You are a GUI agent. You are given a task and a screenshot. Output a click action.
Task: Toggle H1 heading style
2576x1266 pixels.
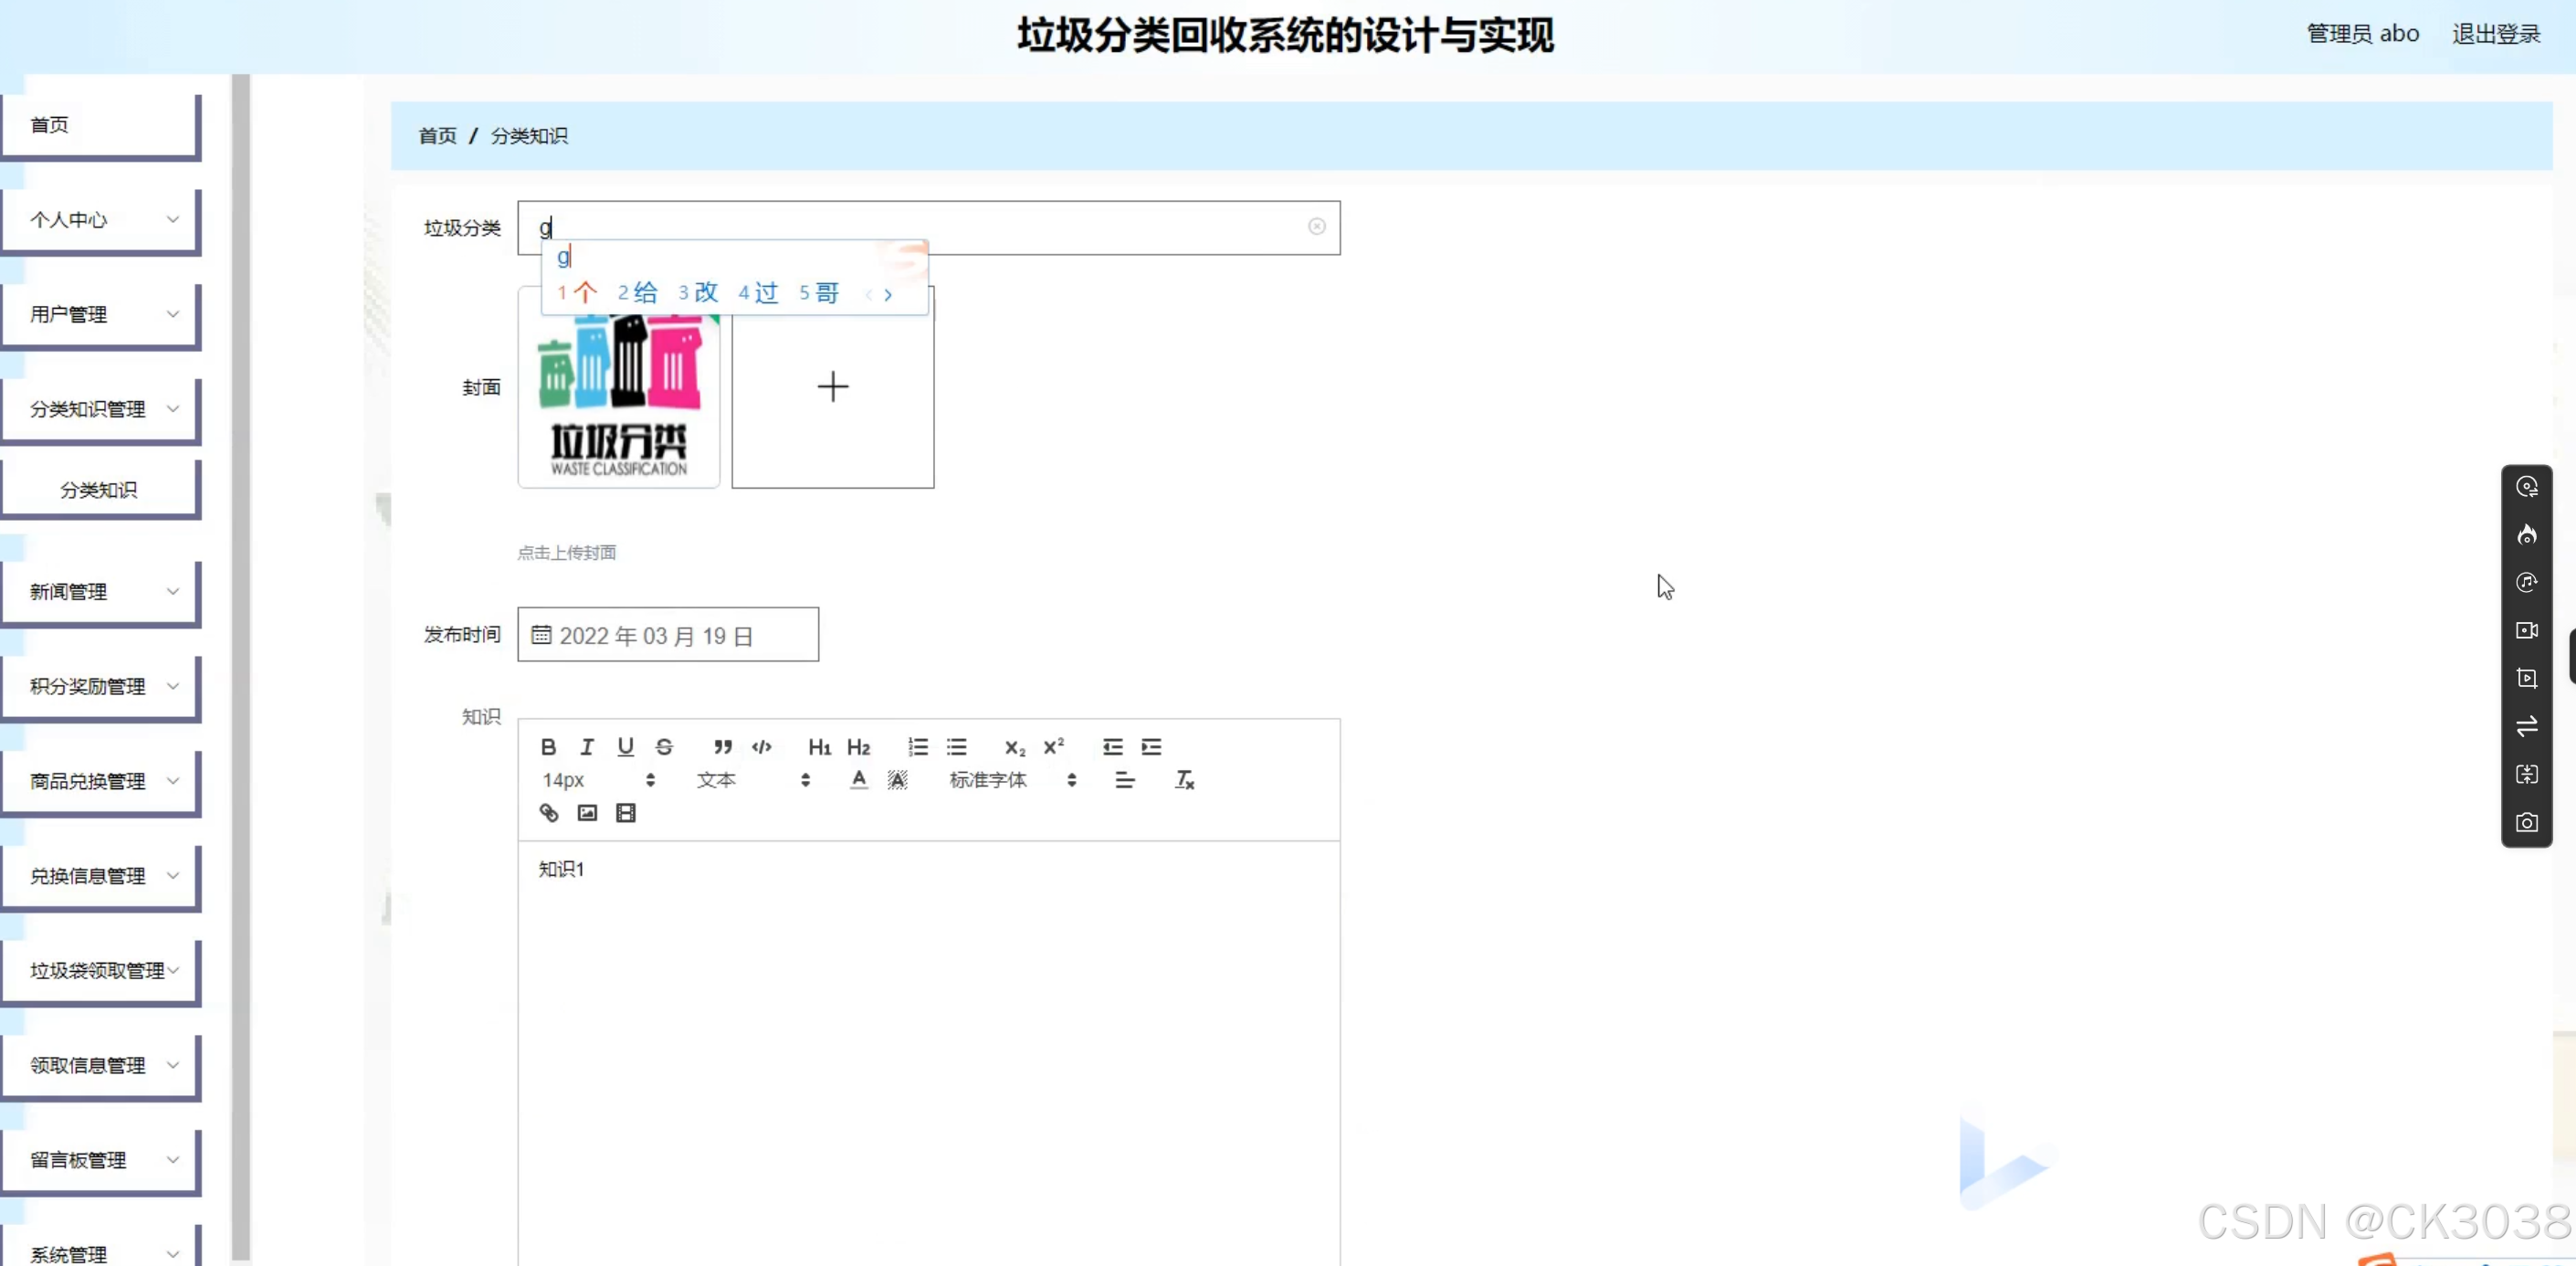(x=819, y=747)
